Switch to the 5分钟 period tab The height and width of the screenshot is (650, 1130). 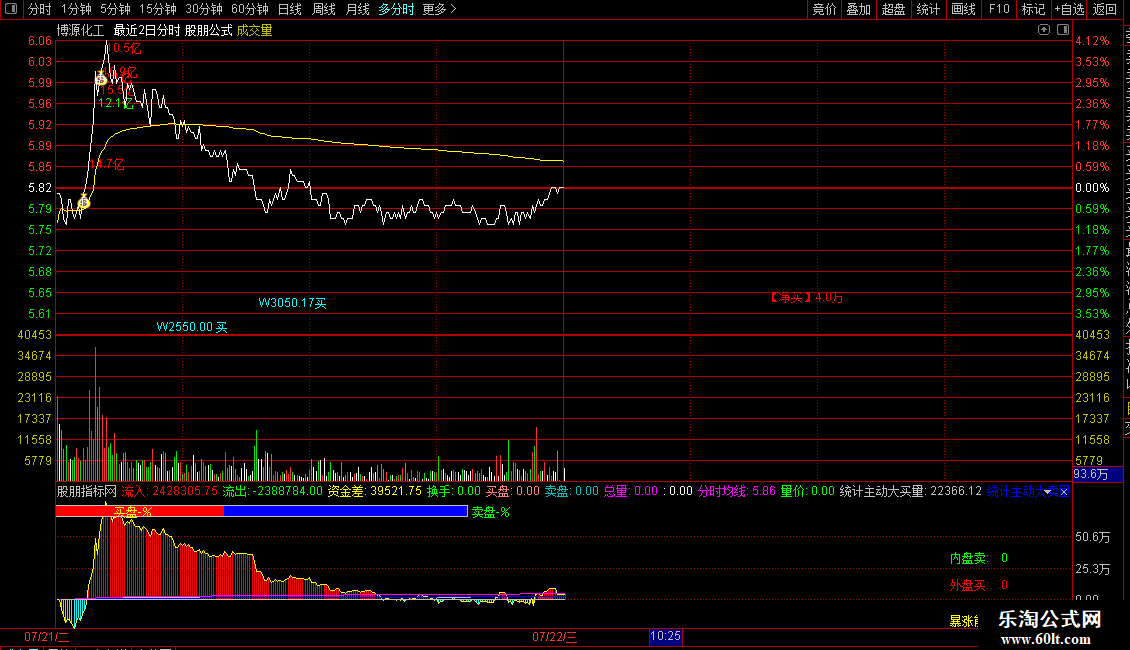115,9
